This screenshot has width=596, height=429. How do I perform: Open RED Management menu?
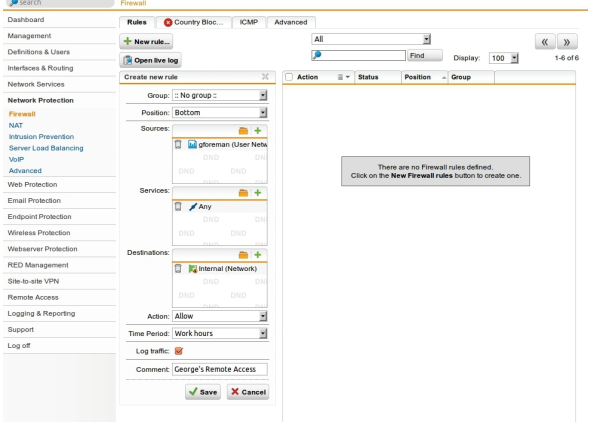tap(38, 265)
